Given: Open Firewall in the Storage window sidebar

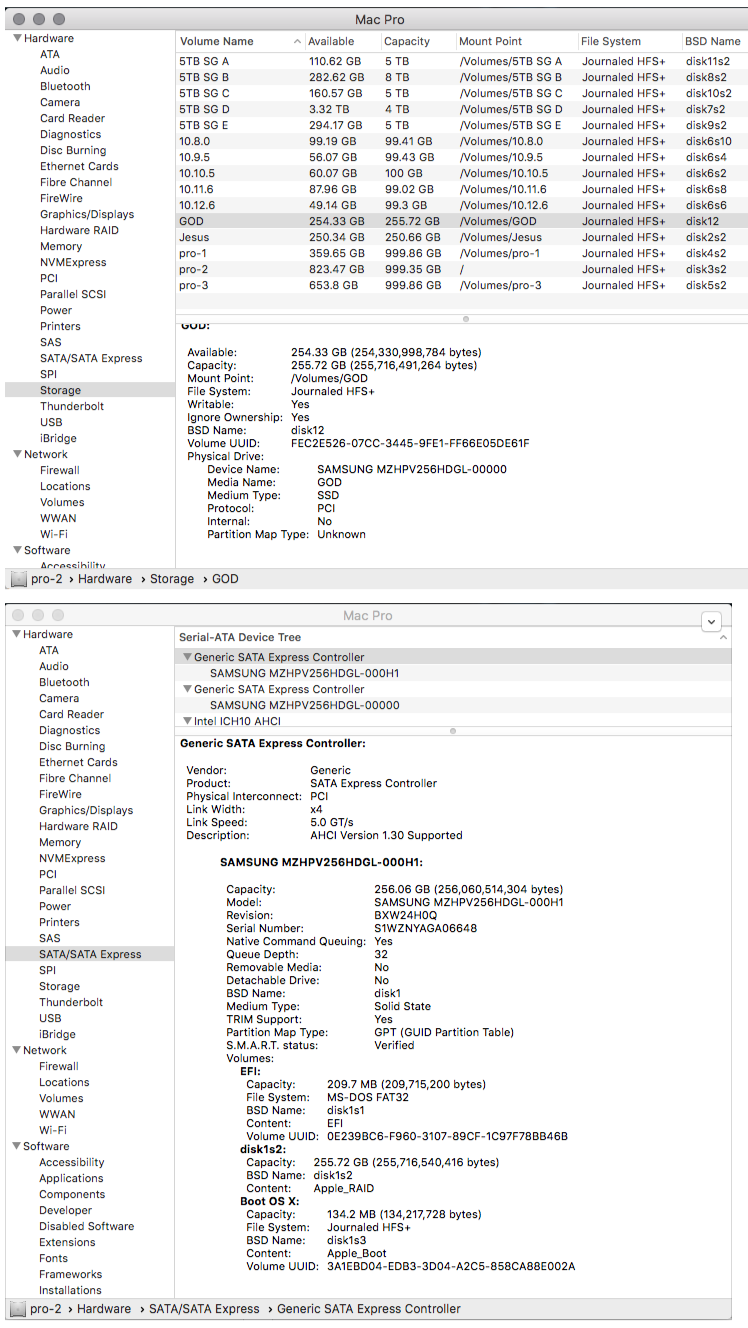Looking at the screenshot, I should point(60,470).
